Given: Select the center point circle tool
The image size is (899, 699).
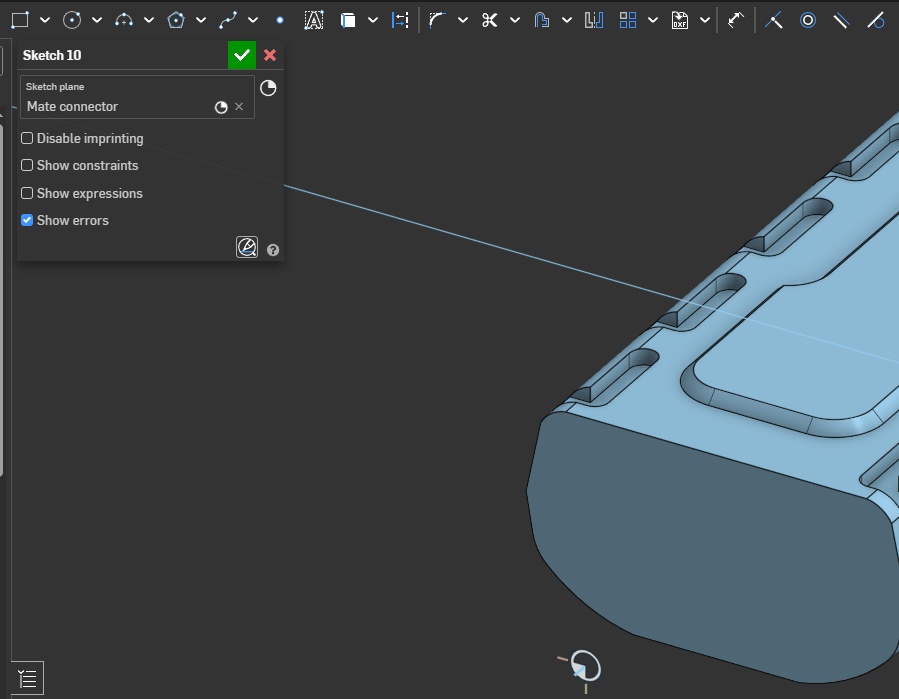Looking at the screenshot, I should [72, 20].
